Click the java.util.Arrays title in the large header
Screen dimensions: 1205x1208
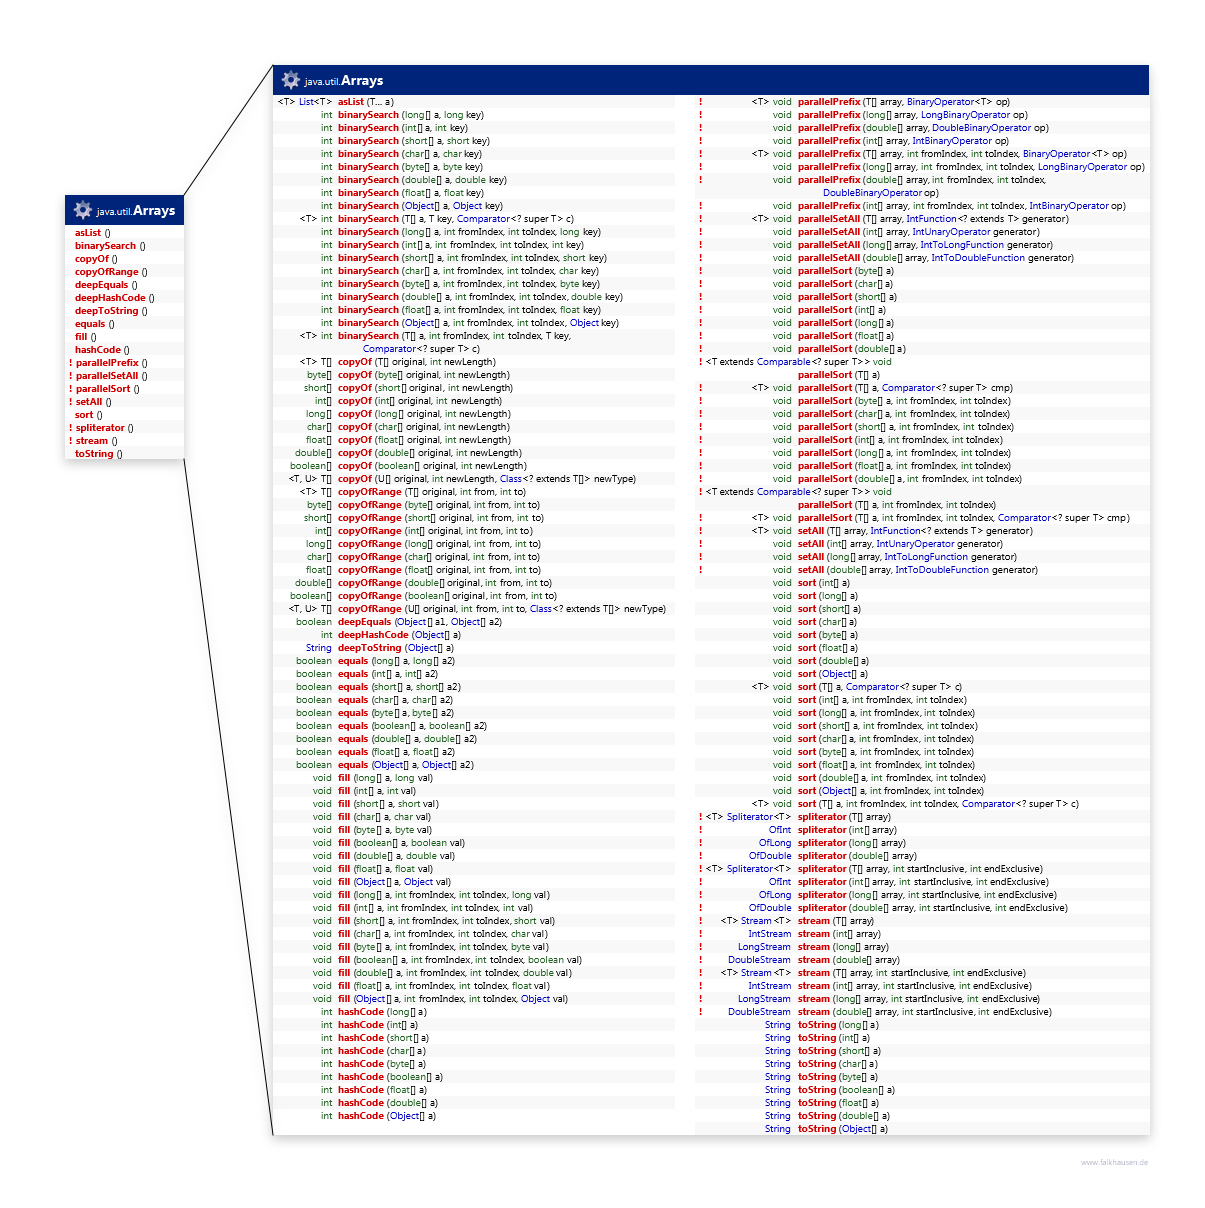[x=344, y=81]
